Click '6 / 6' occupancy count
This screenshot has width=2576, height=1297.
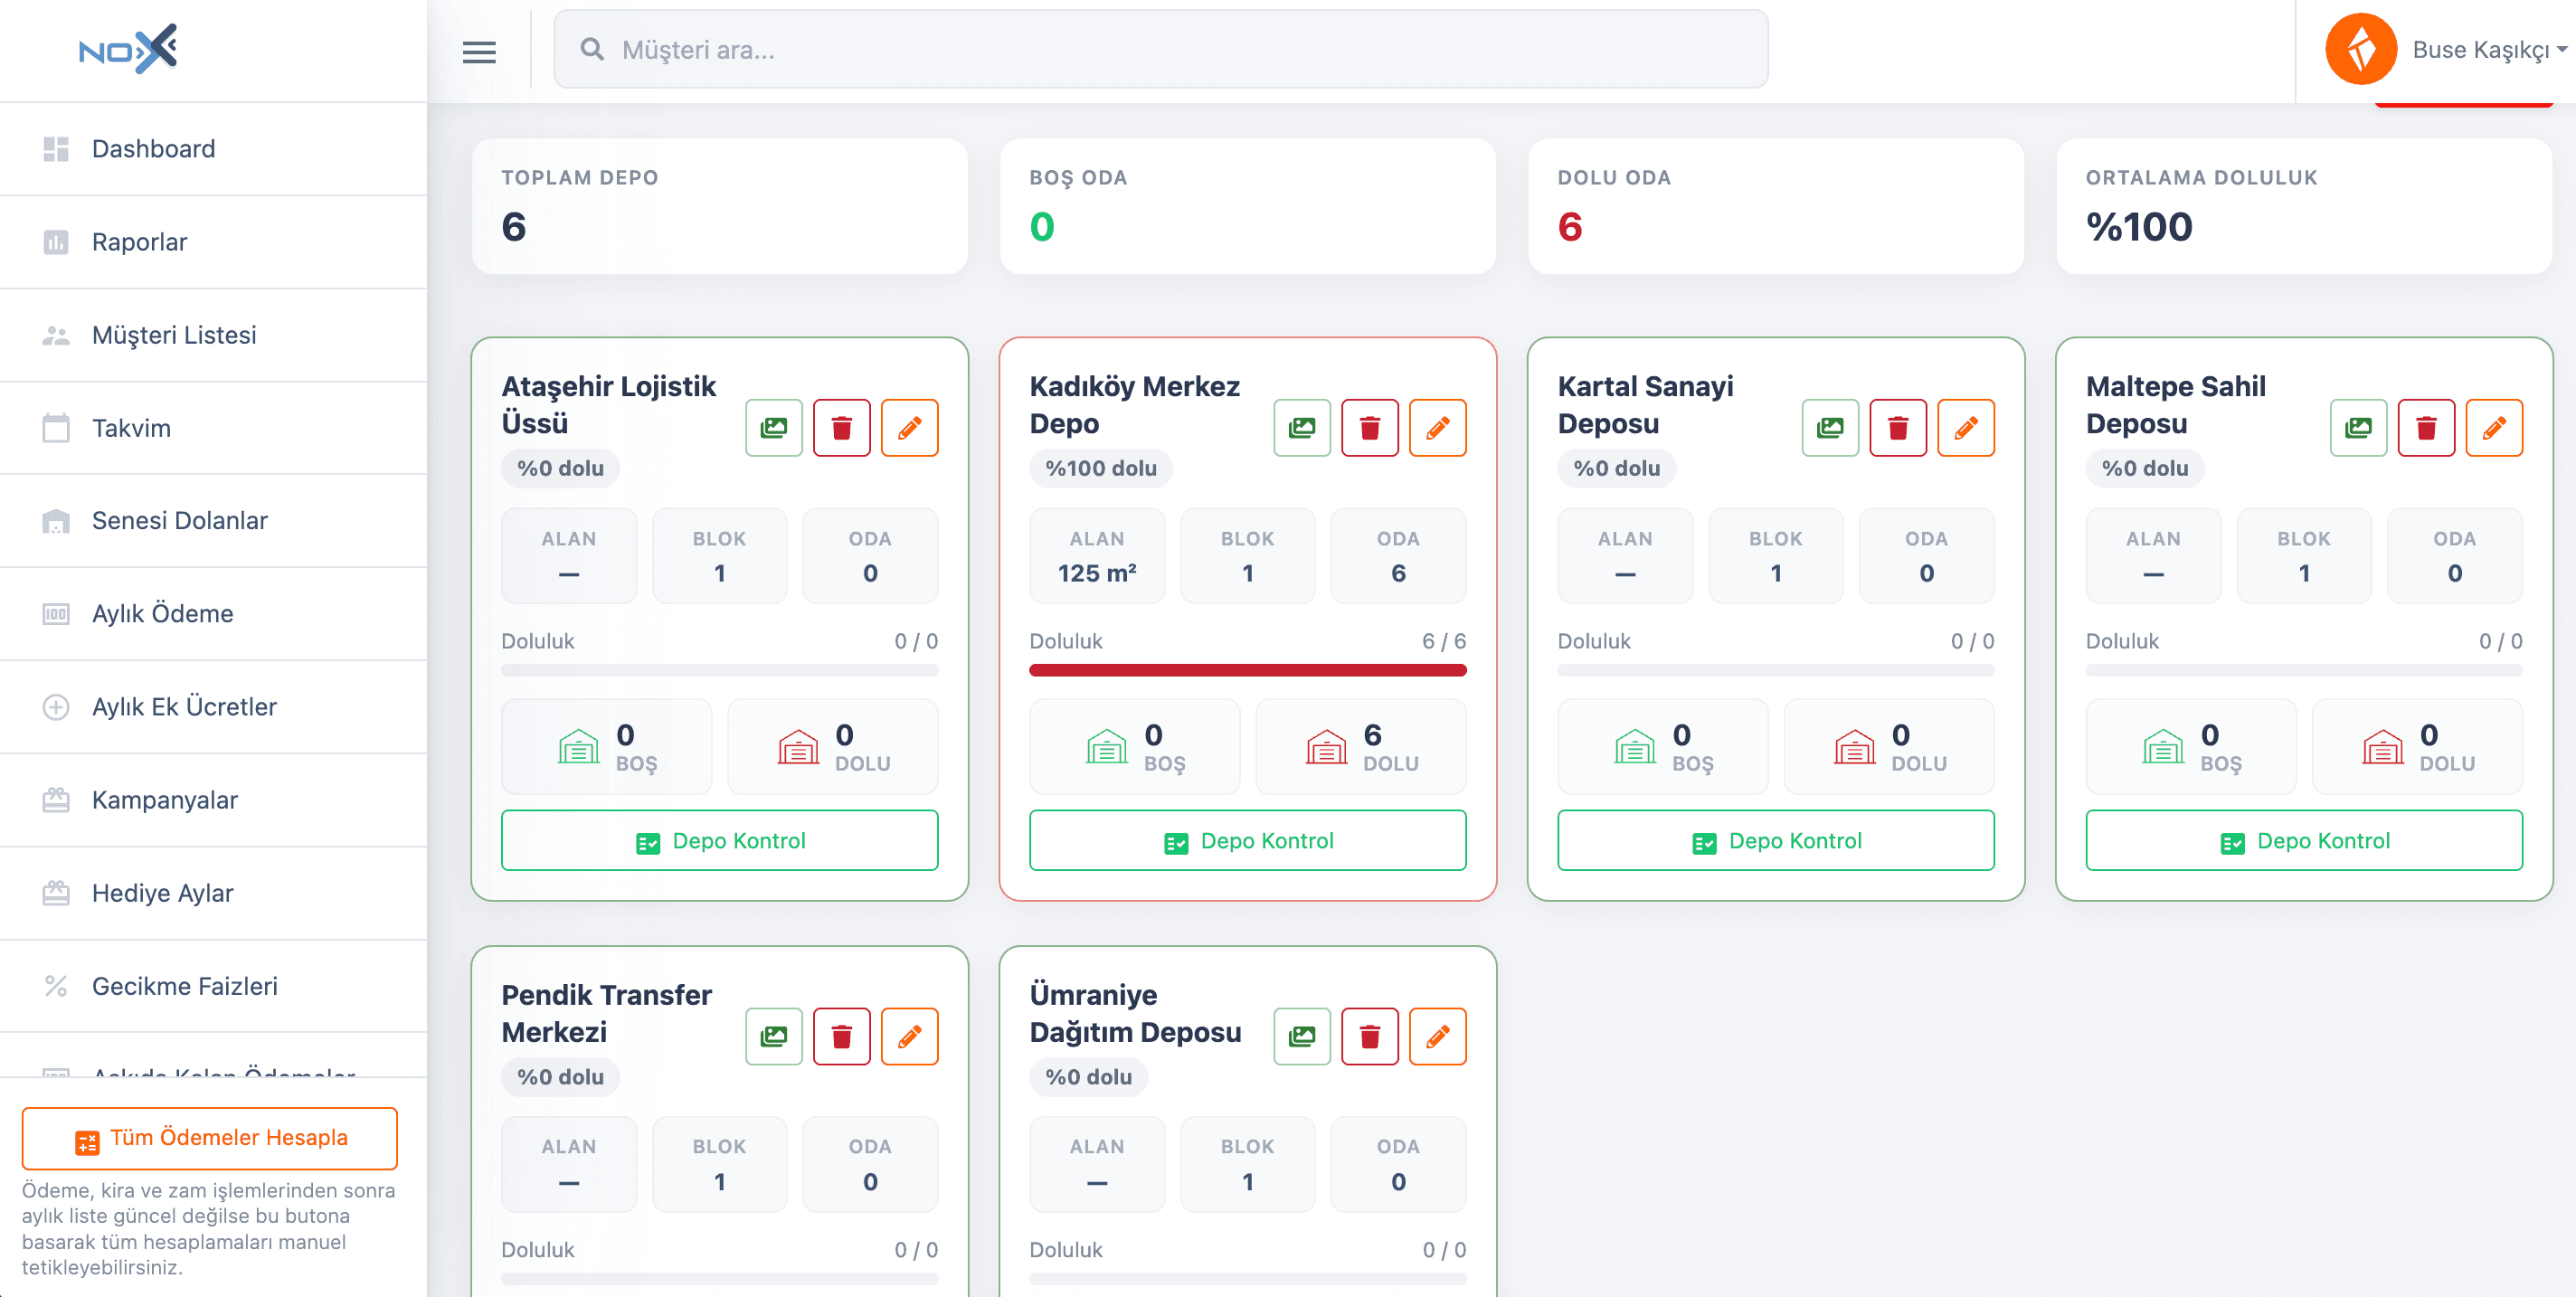click(x=1444, y=641)
